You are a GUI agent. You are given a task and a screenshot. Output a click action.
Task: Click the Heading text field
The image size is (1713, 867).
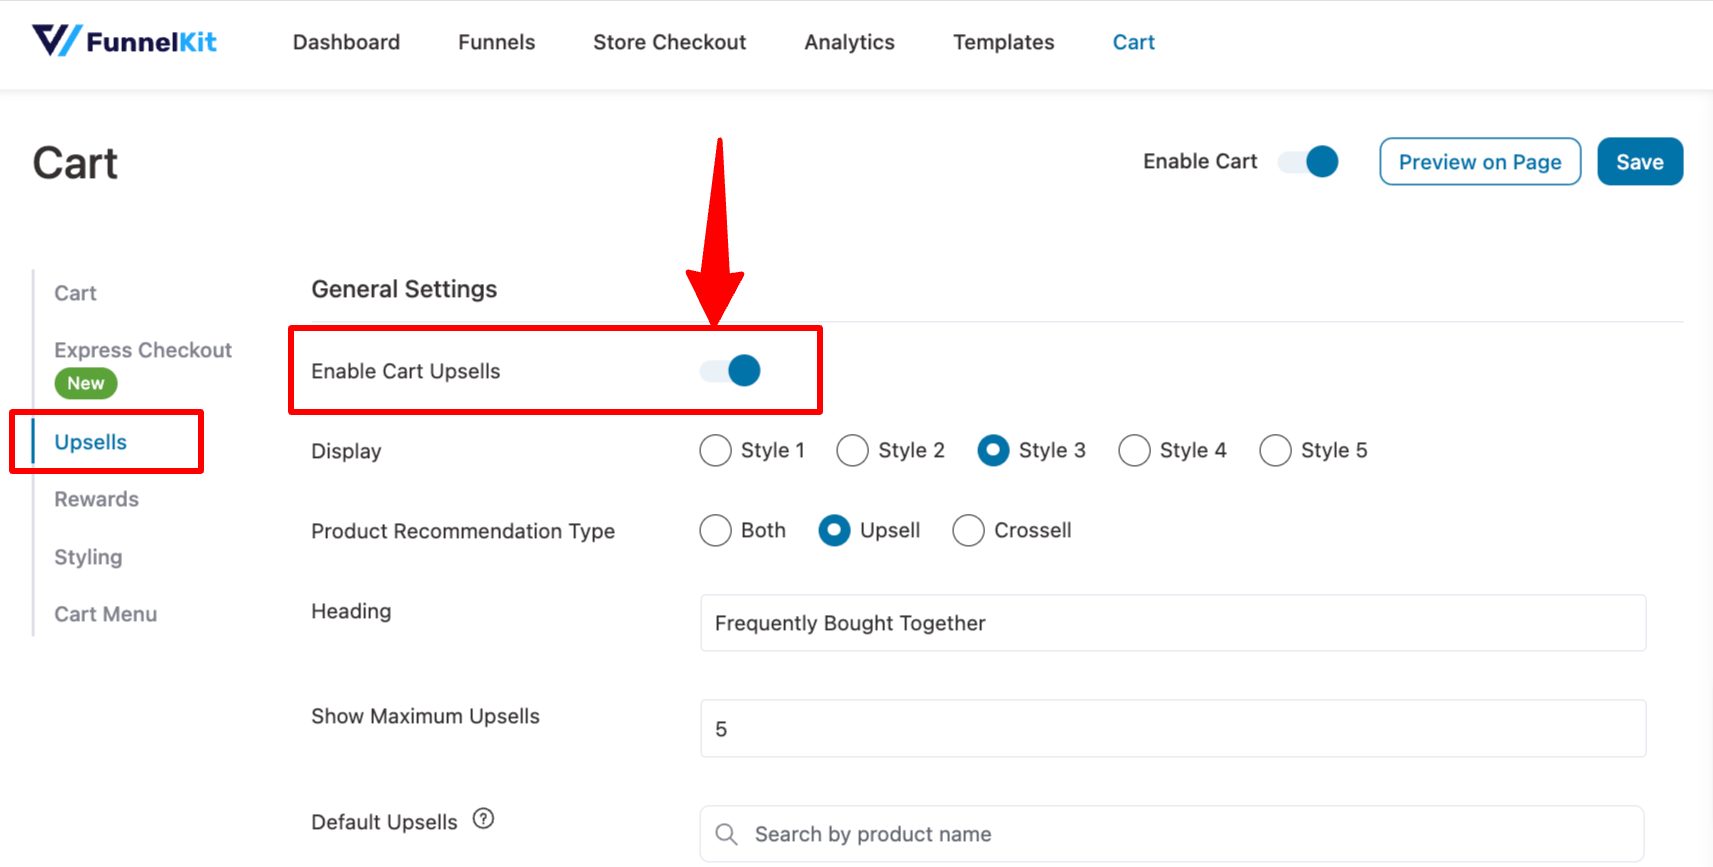click(1173, 623)
